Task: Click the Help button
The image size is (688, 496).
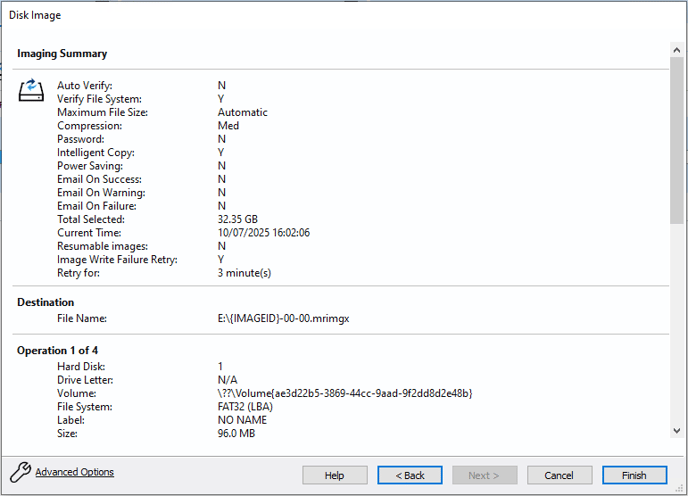Action: click(335, 475)
